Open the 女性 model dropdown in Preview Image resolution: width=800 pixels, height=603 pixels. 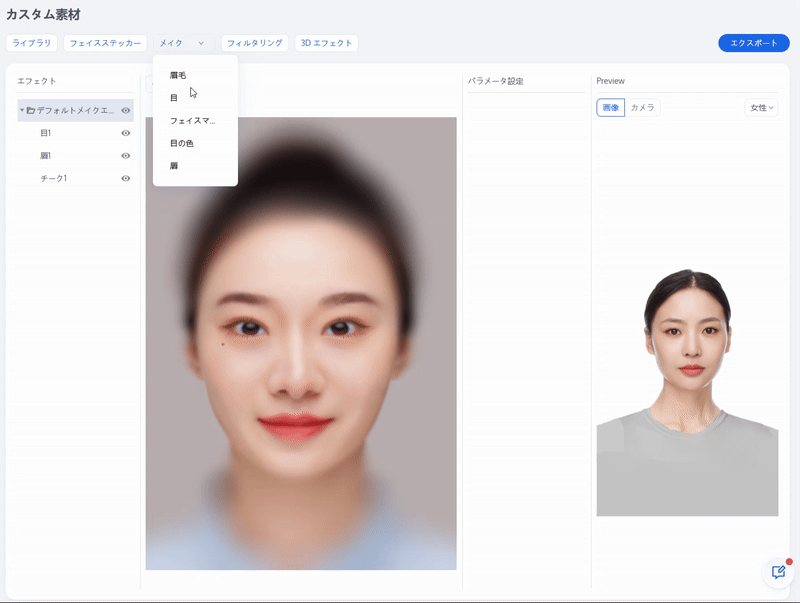760,107
